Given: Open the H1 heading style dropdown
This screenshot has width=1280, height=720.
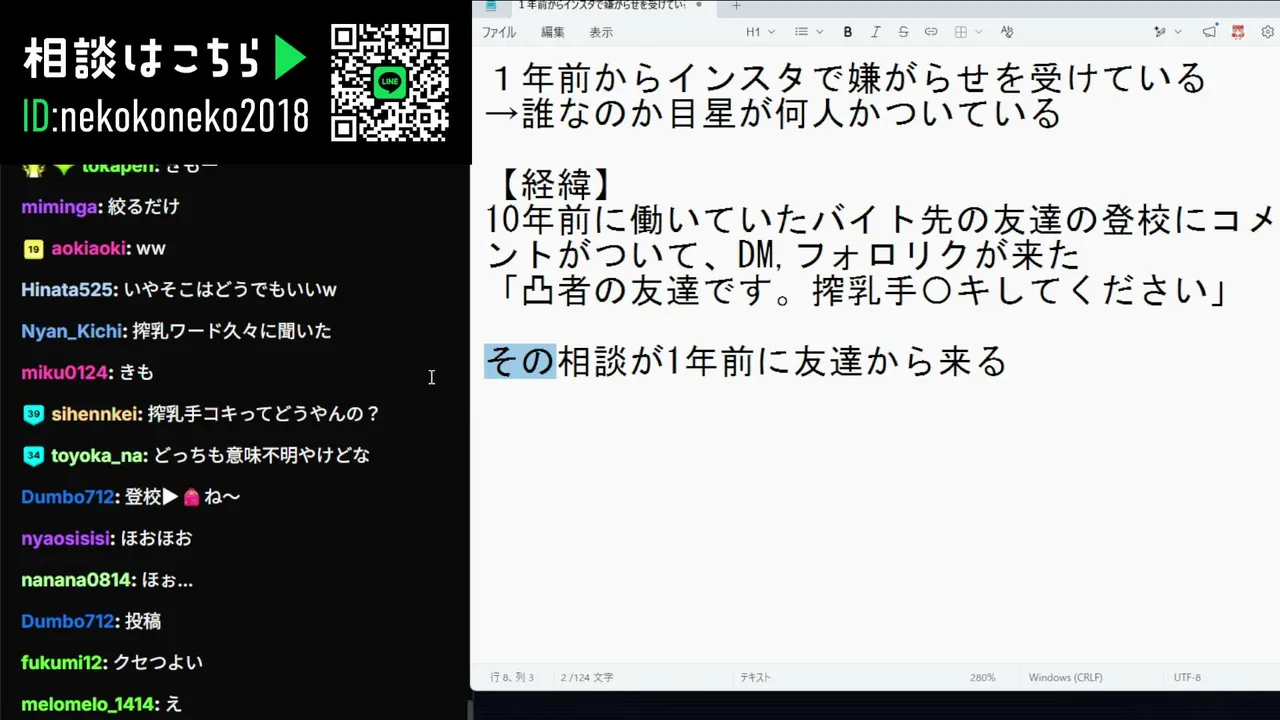Looking at the screenshot, I should coord(760,32).
